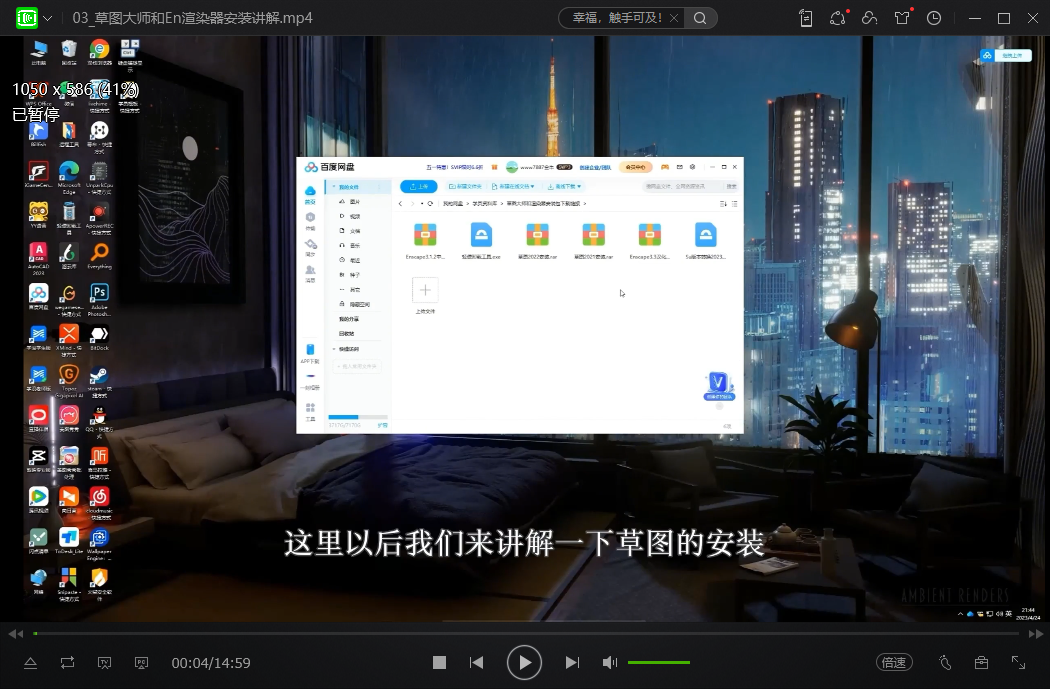Click the floating V assistant icon
Screen dimensions: 1050x689
pyautogui.click(x=719, y=386)
